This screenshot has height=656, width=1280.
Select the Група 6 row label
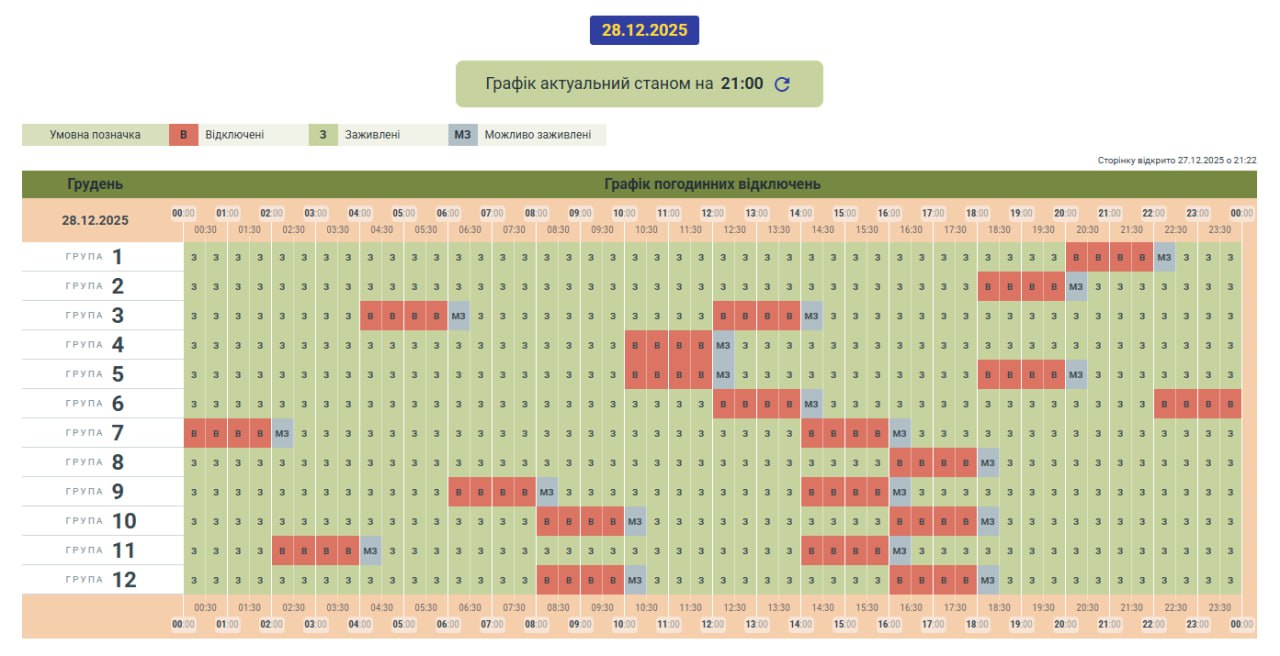[x=95, y=404]
